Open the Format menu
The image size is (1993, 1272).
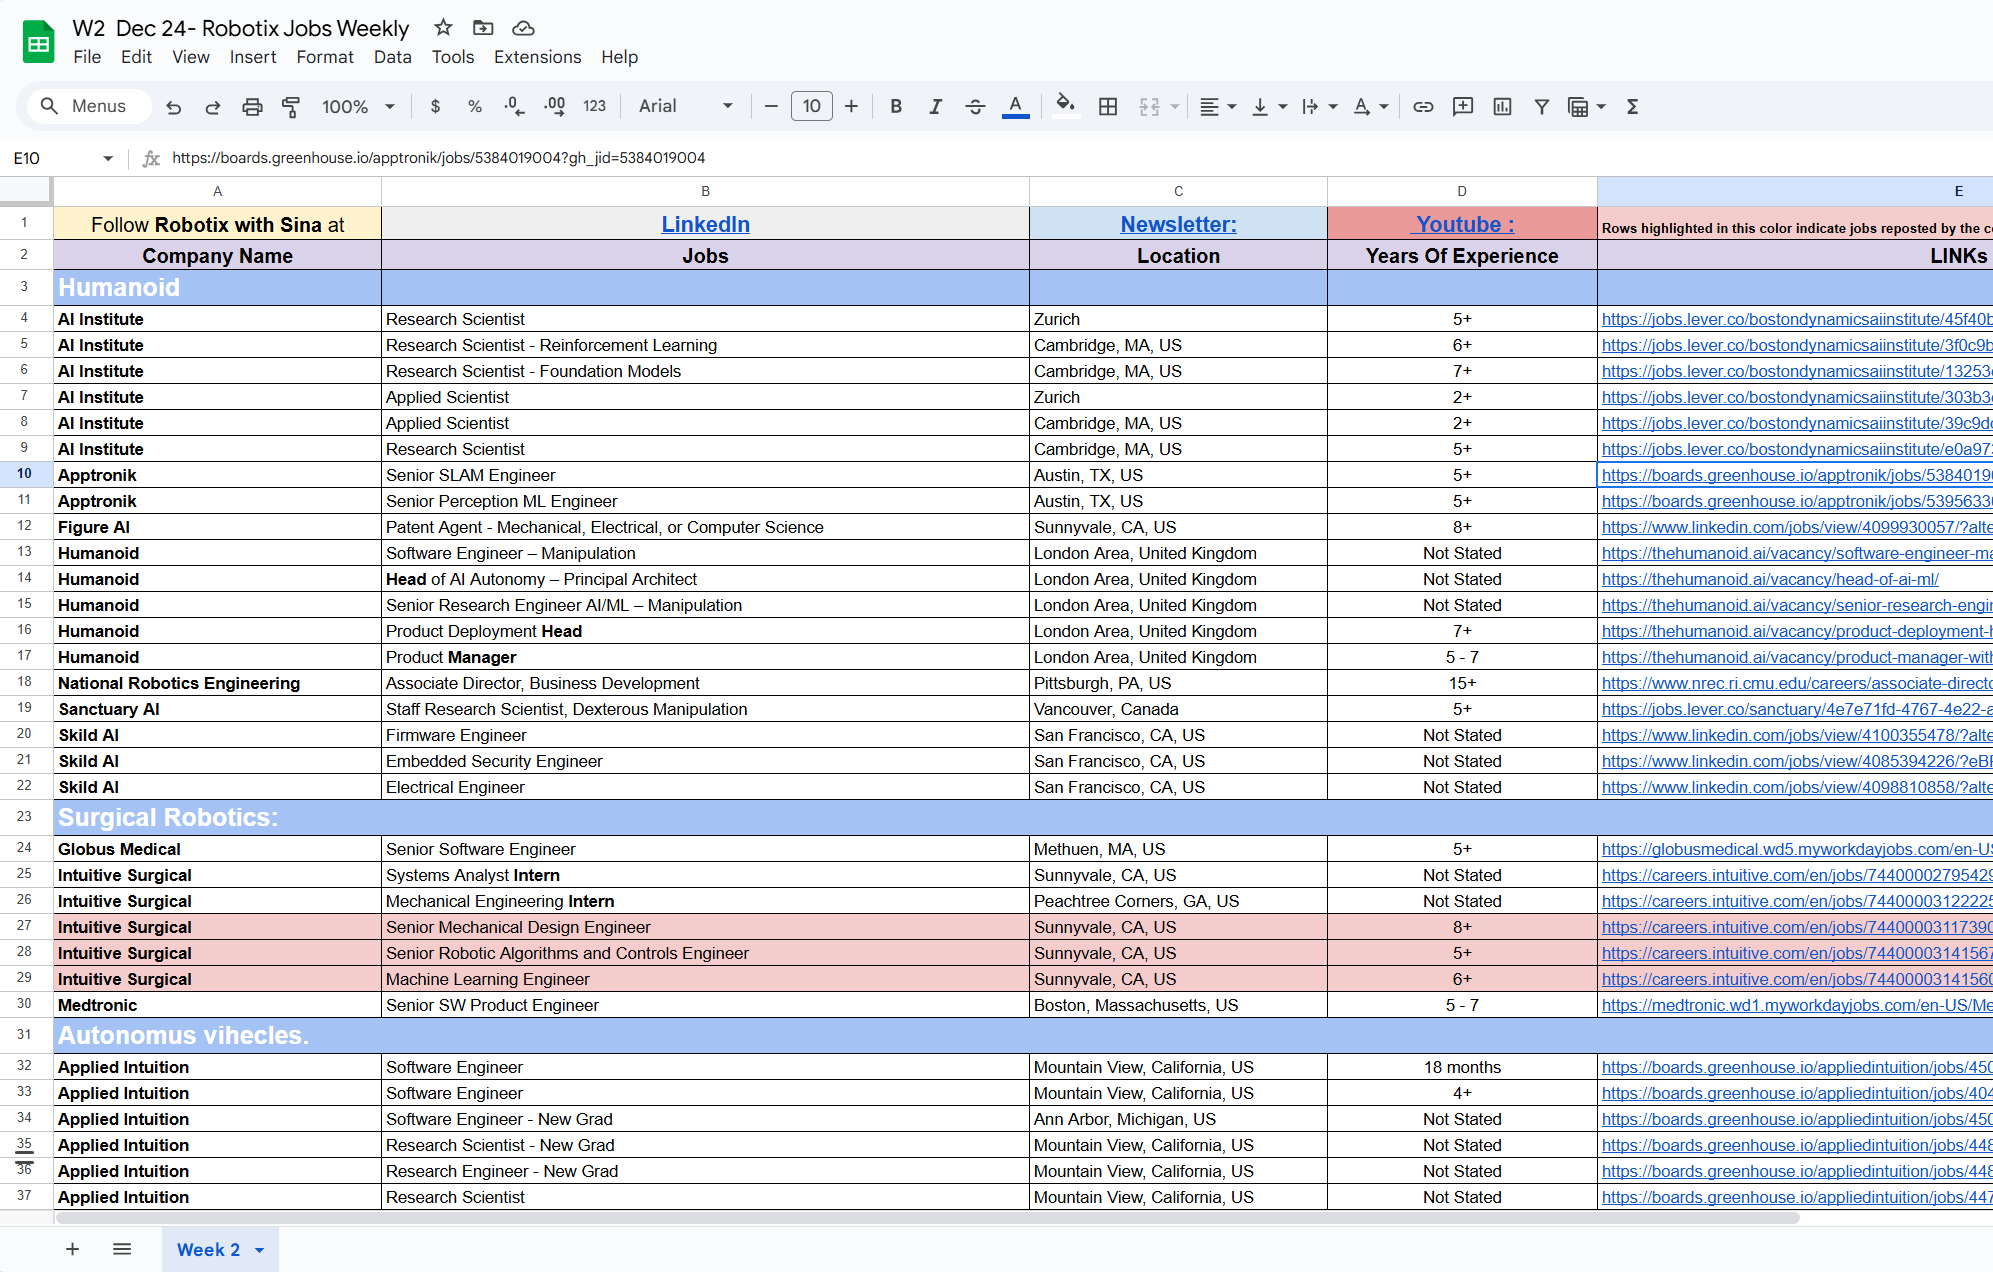click(x=325, y=57)
